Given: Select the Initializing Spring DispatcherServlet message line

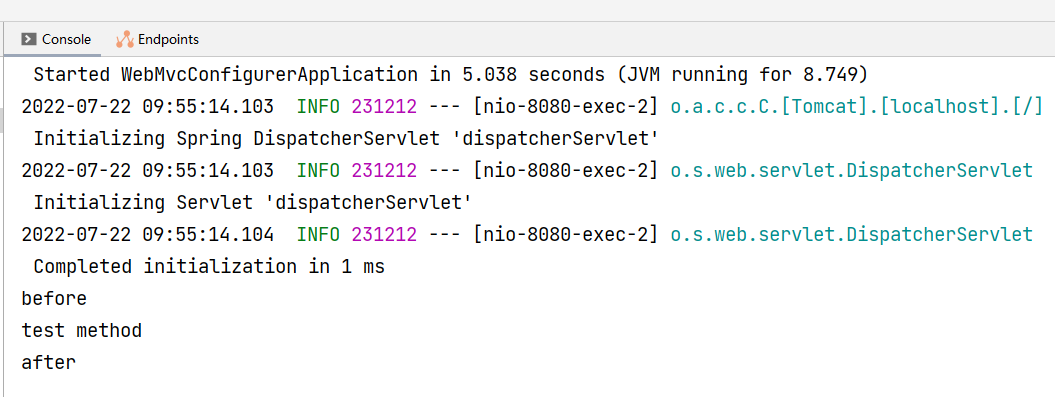Looking at the screenshot, I should pos(345,139).
